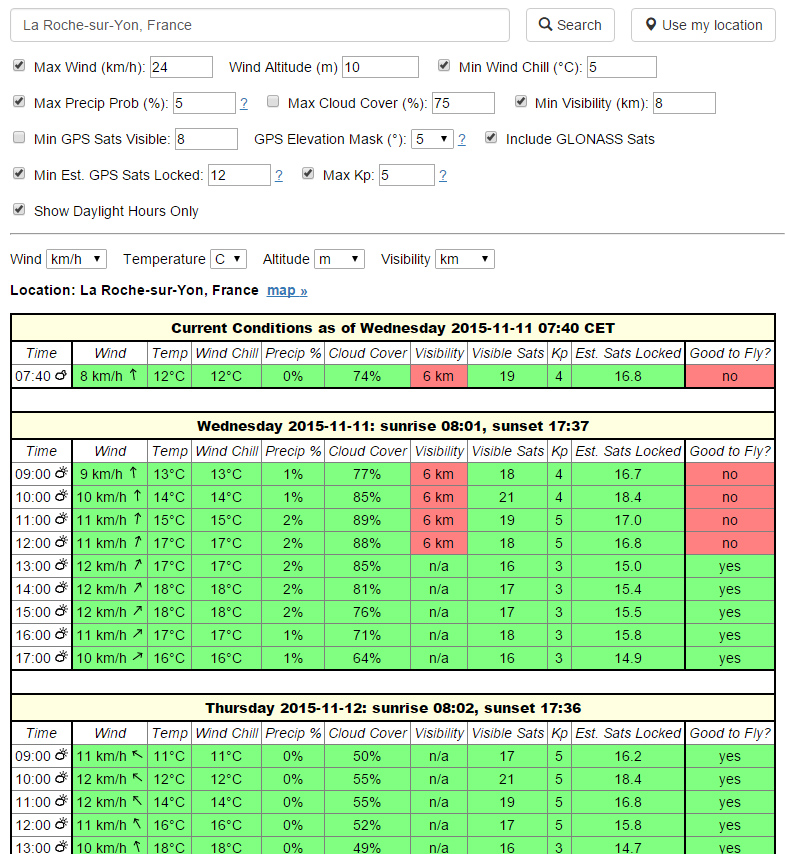Toggle the Min Visibility checkbox
This screenshot has width=786, height=854.
coord(521,102)
